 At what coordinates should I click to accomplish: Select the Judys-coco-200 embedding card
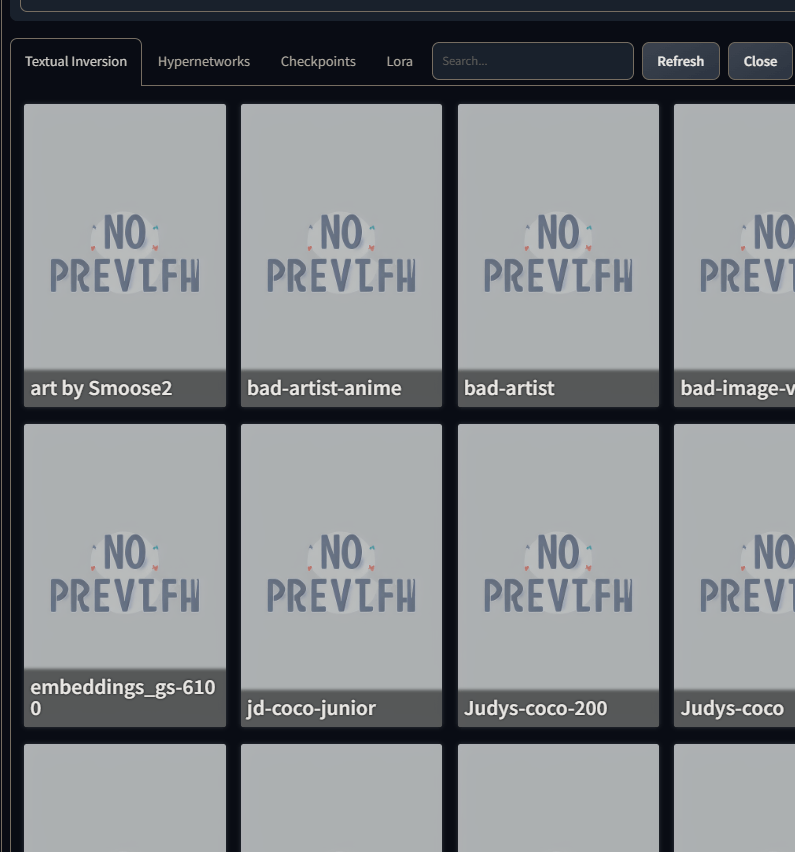pos(558,575)
